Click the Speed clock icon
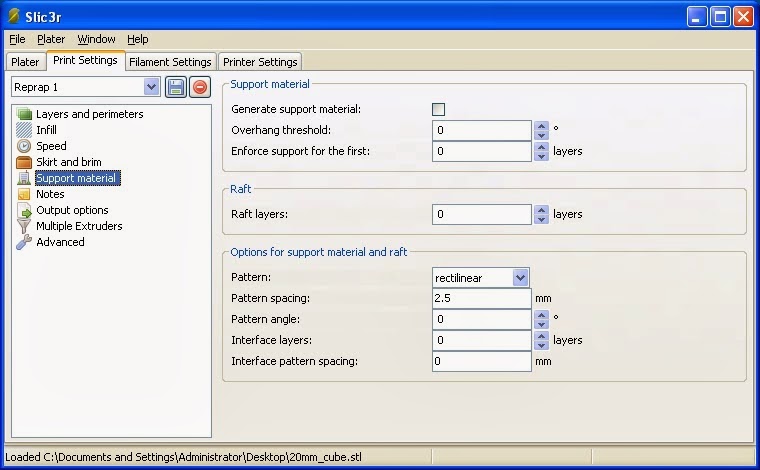Screen dimensions: 760x470 [x=24, y=146]
